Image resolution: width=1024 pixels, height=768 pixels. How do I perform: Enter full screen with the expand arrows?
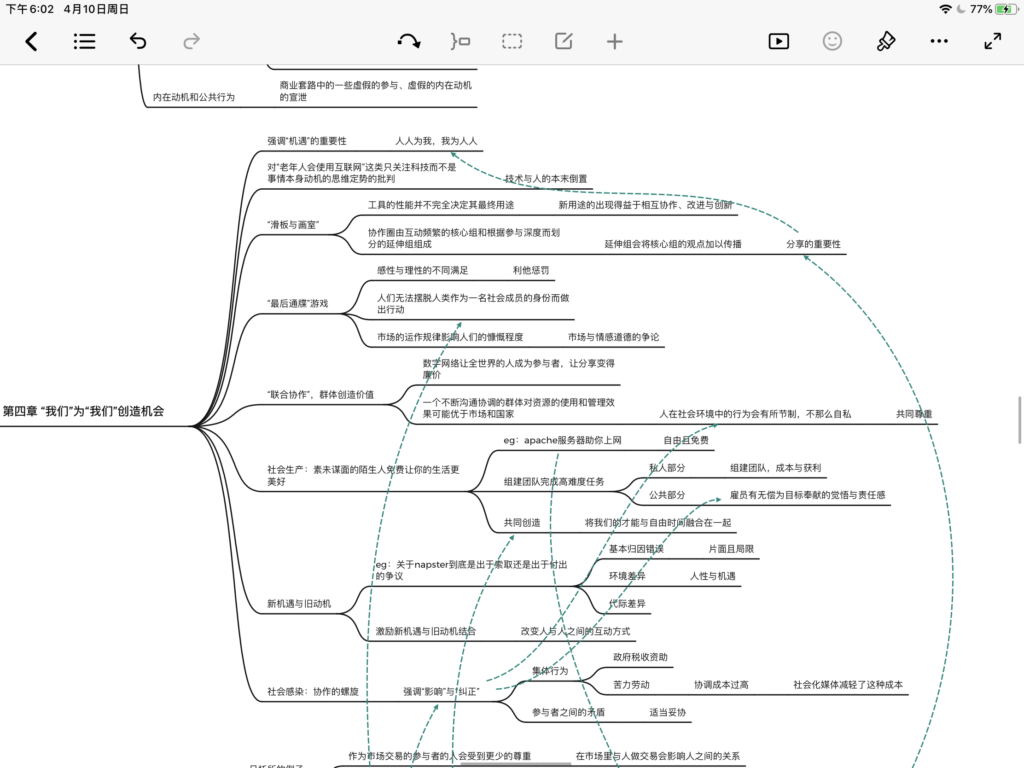click(x=993, y=42)
